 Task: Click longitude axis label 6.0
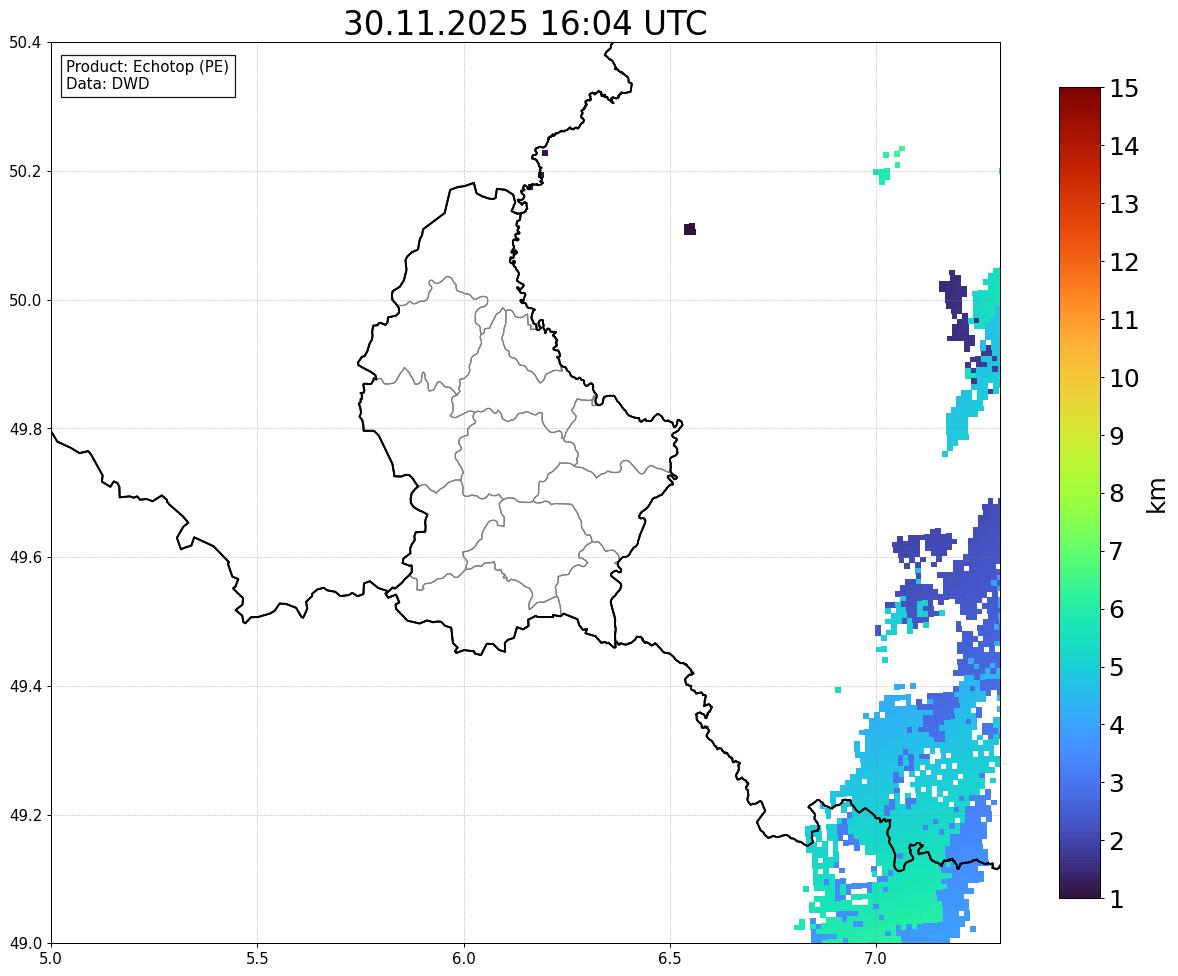click(464, 959)
